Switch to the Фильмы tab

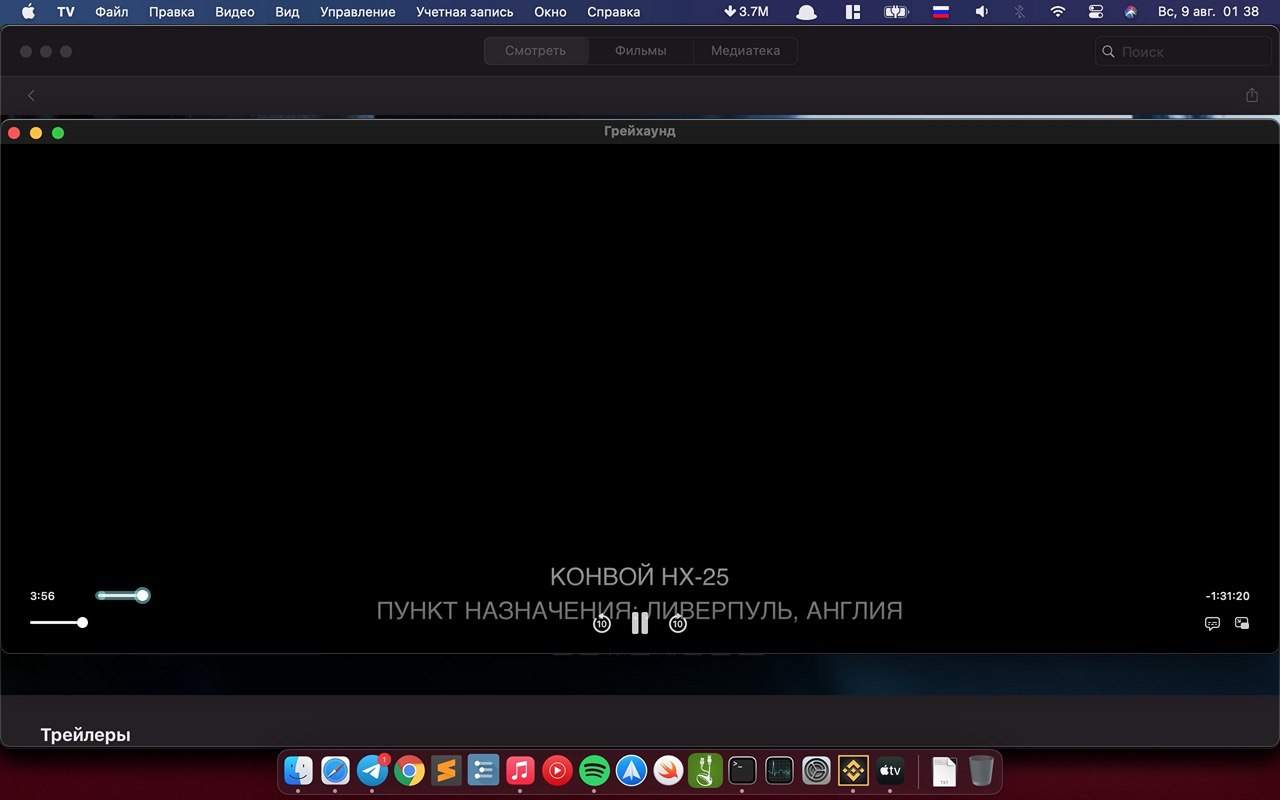pyautogui.click(x=640, y=51)
